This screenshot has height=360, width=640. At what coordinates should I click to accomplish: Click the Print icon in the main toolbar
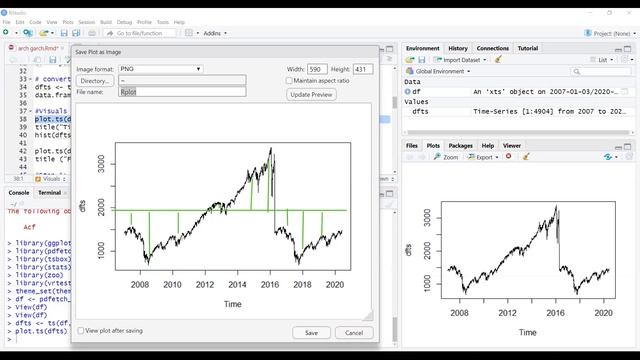92,33
